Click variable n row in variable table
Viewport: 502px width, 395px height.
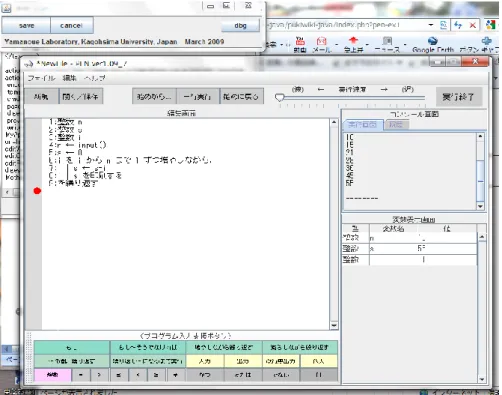410,238
